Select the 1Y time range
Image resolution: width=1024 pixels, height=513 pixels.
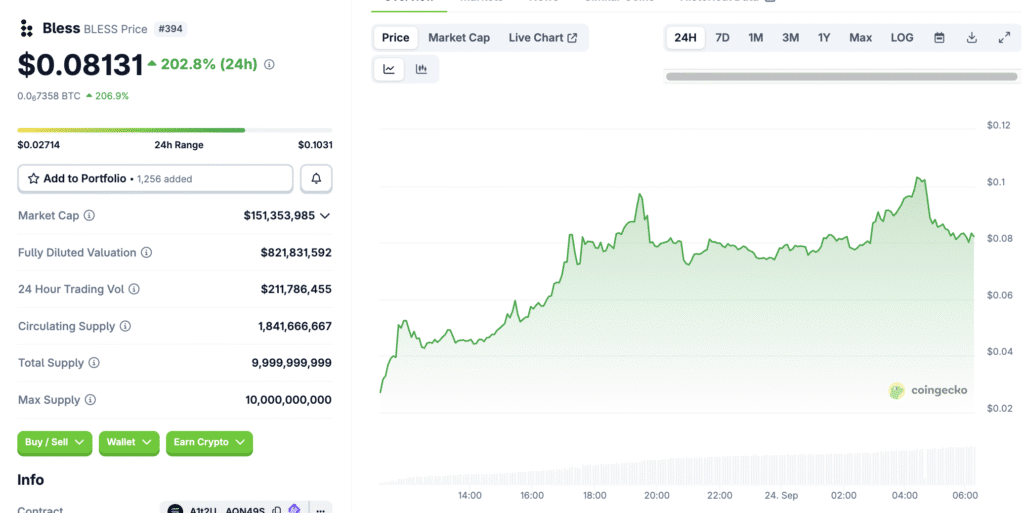[824, 38]
